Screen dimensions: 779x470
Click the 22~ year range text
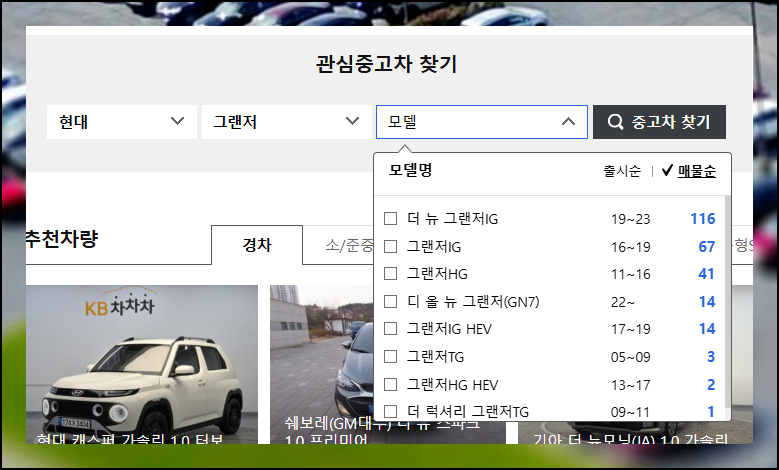click(623, 302)
